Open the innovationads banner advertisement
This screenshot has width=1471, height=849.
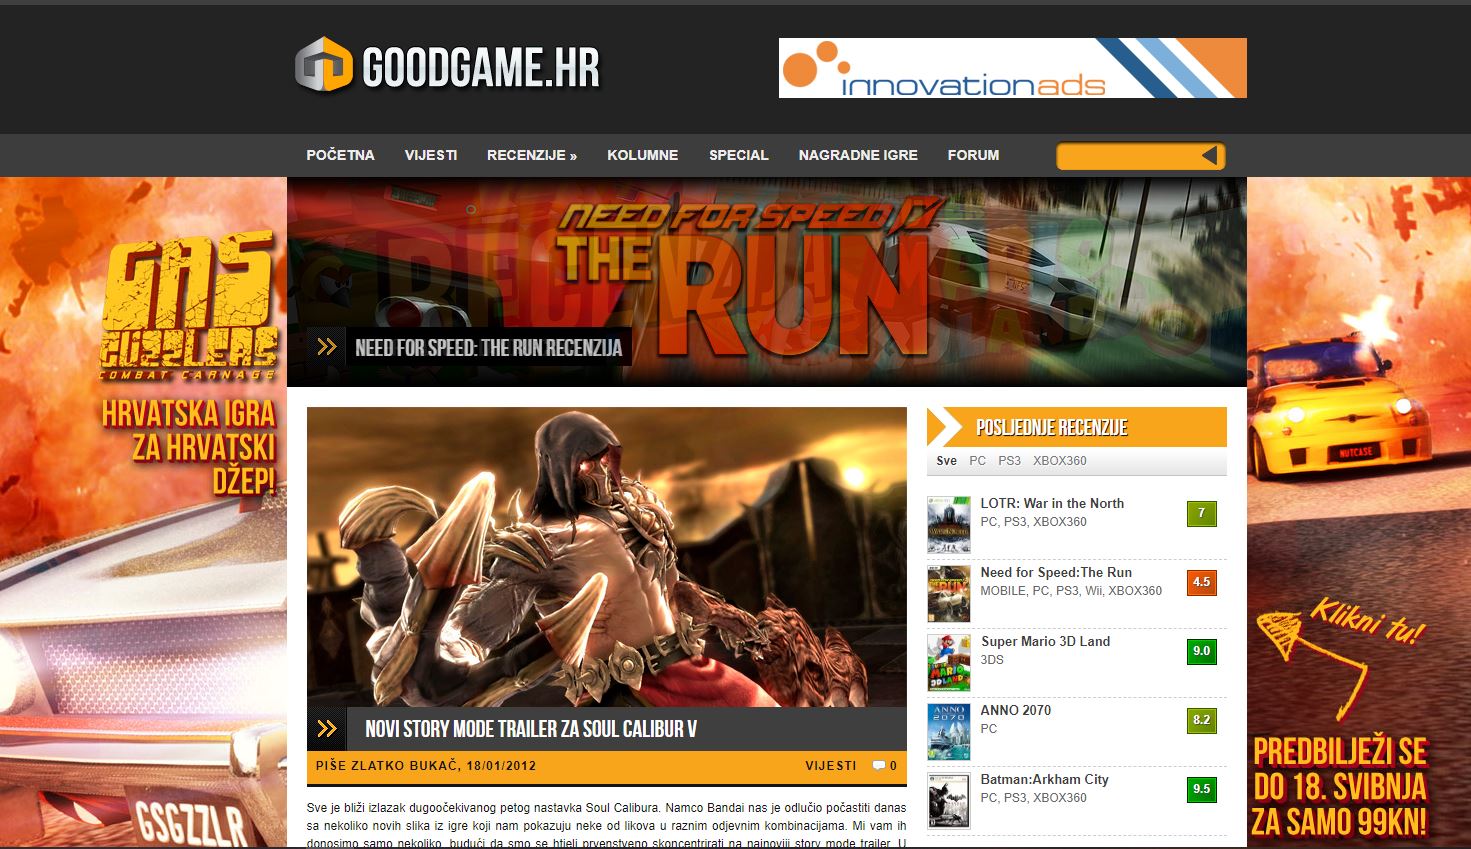1012,68
